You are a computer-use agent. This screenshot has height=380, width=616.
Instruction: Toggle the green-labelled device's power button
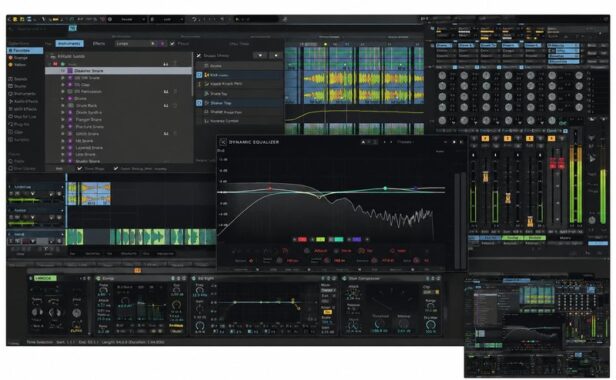31,278
